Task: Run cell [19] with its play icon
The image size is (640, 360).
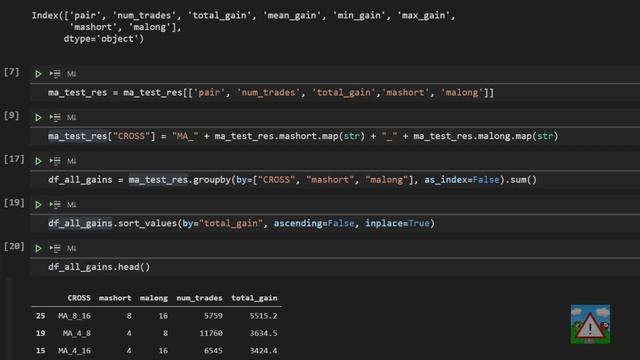Action: pos(38,205)
